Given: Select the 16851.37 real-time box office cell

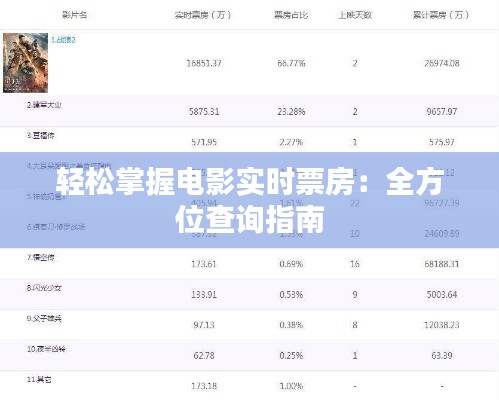Looking at the screenshot, I should point(204,63).
